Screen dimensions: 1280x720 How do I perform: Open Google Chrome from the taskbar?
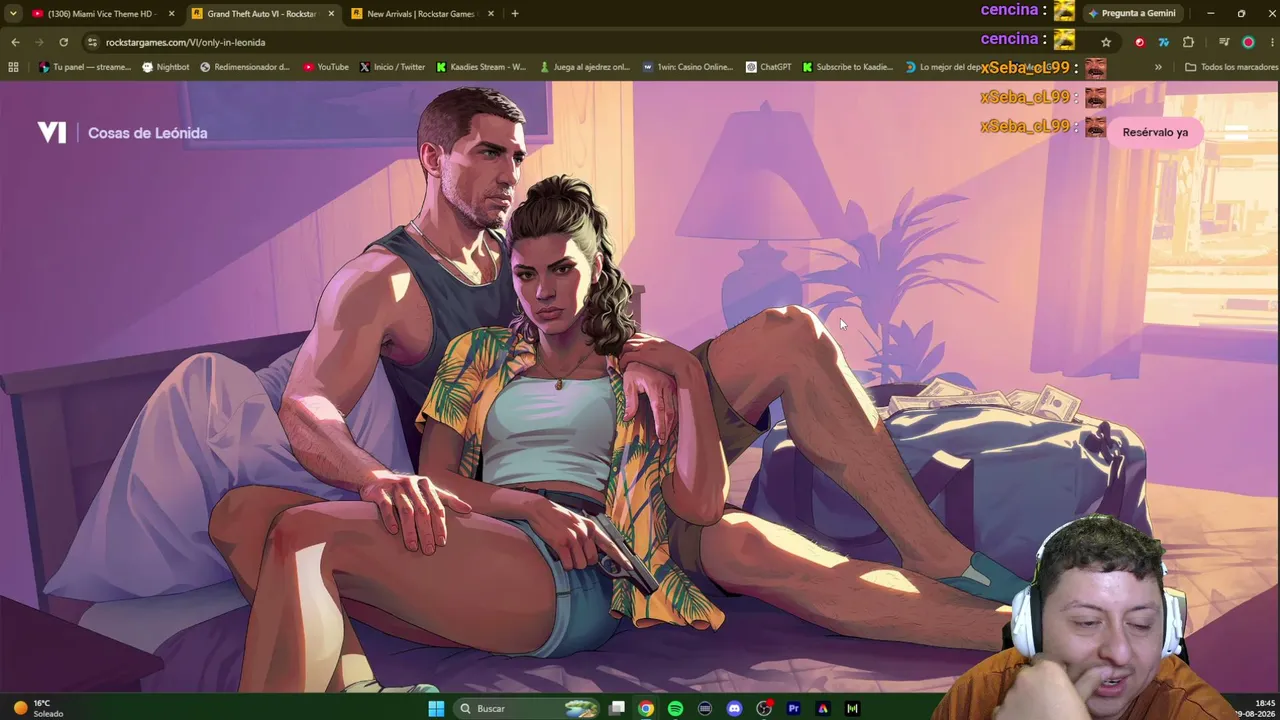[646, 708]
